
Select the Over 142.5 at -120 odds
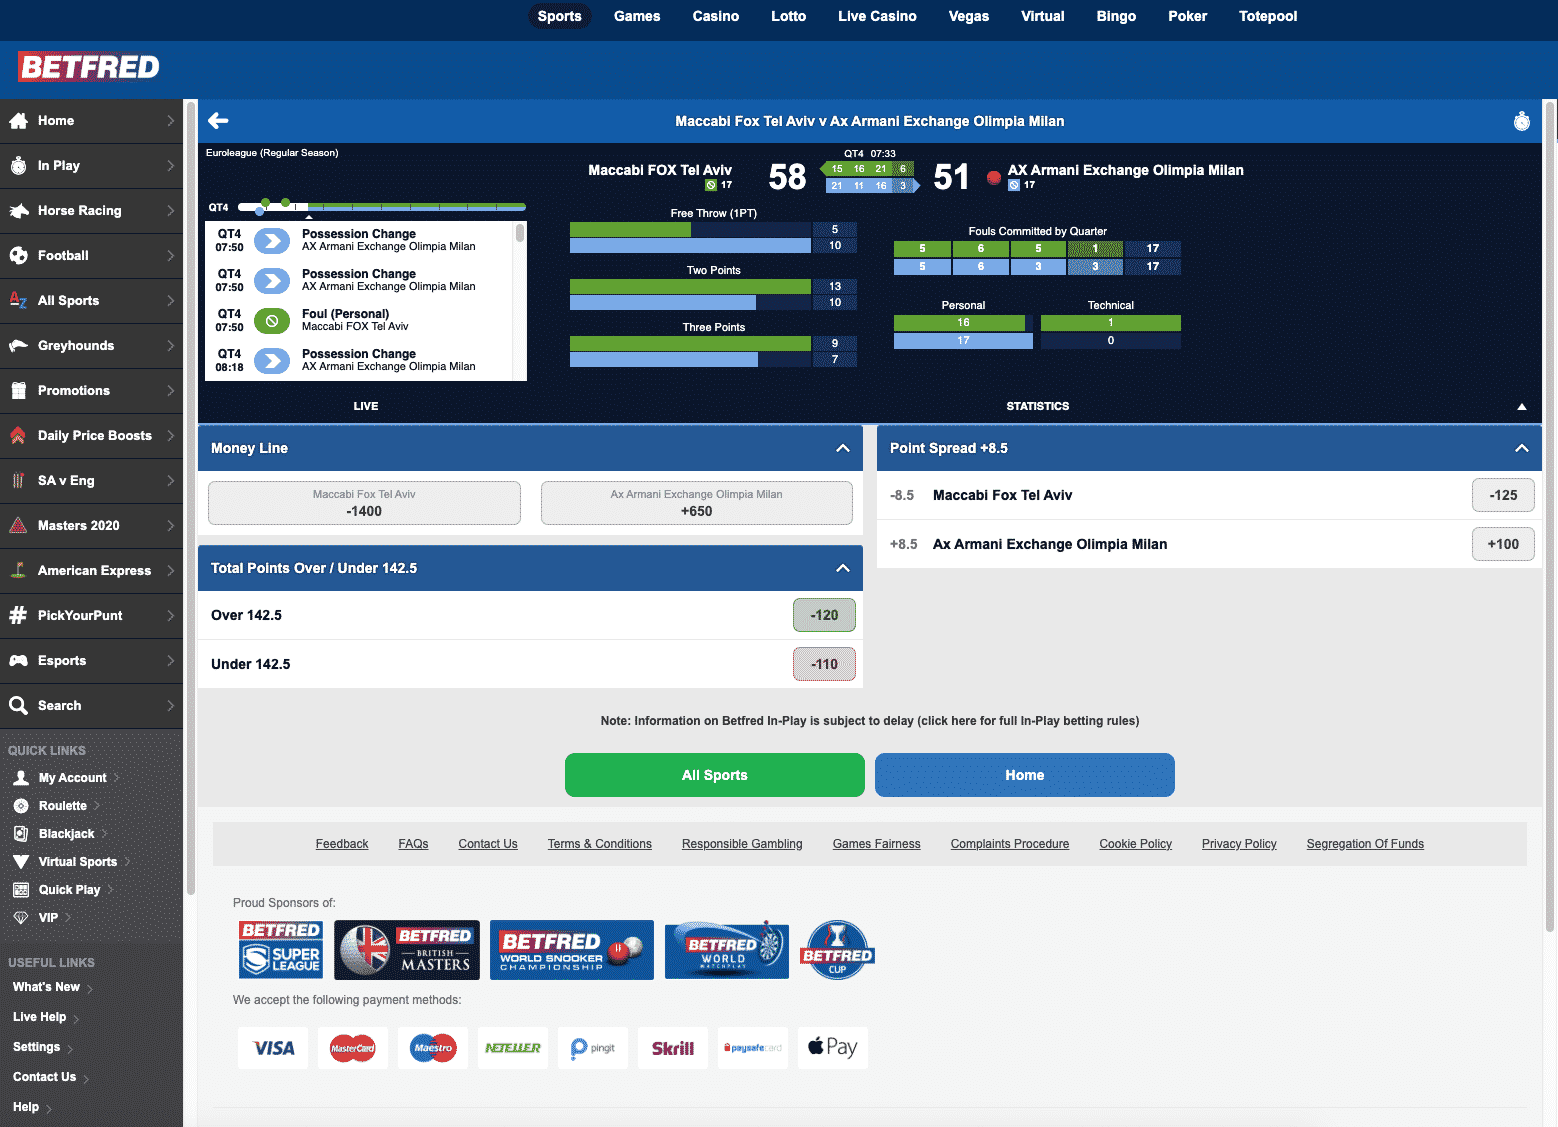[x=824, y=614]
